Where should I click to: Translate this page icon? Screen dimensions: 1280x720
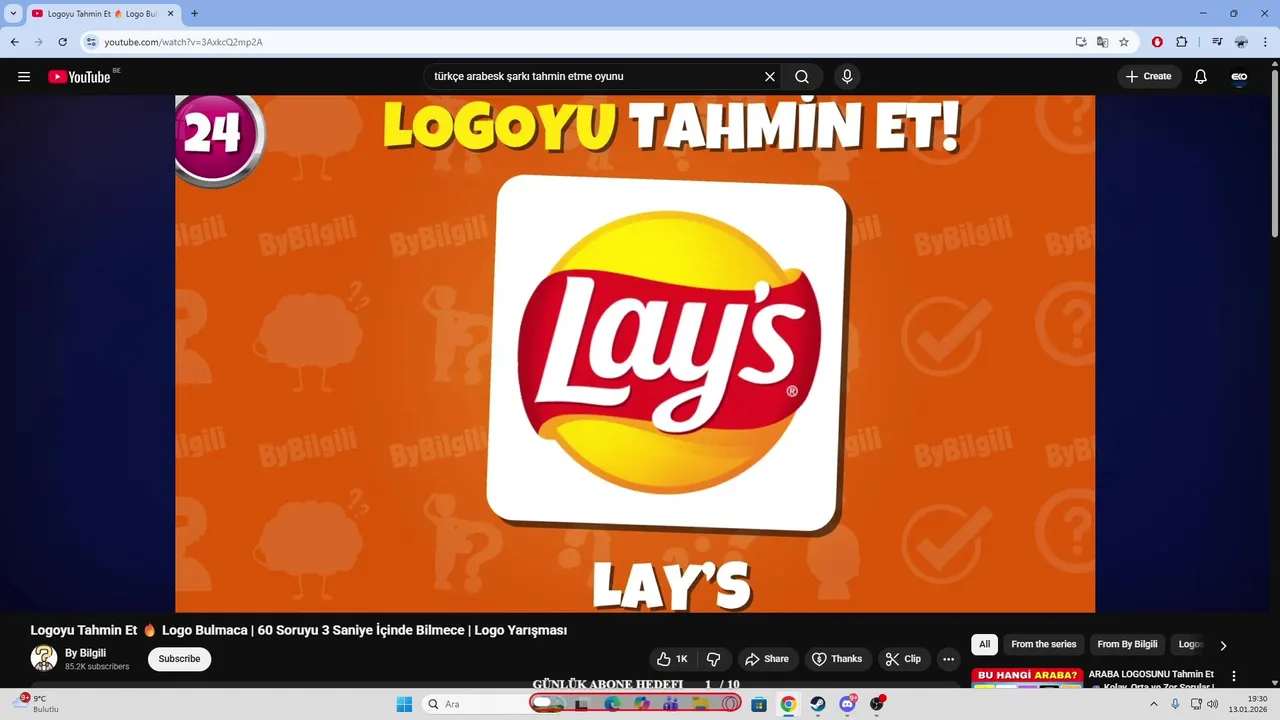click(1102, 42)
